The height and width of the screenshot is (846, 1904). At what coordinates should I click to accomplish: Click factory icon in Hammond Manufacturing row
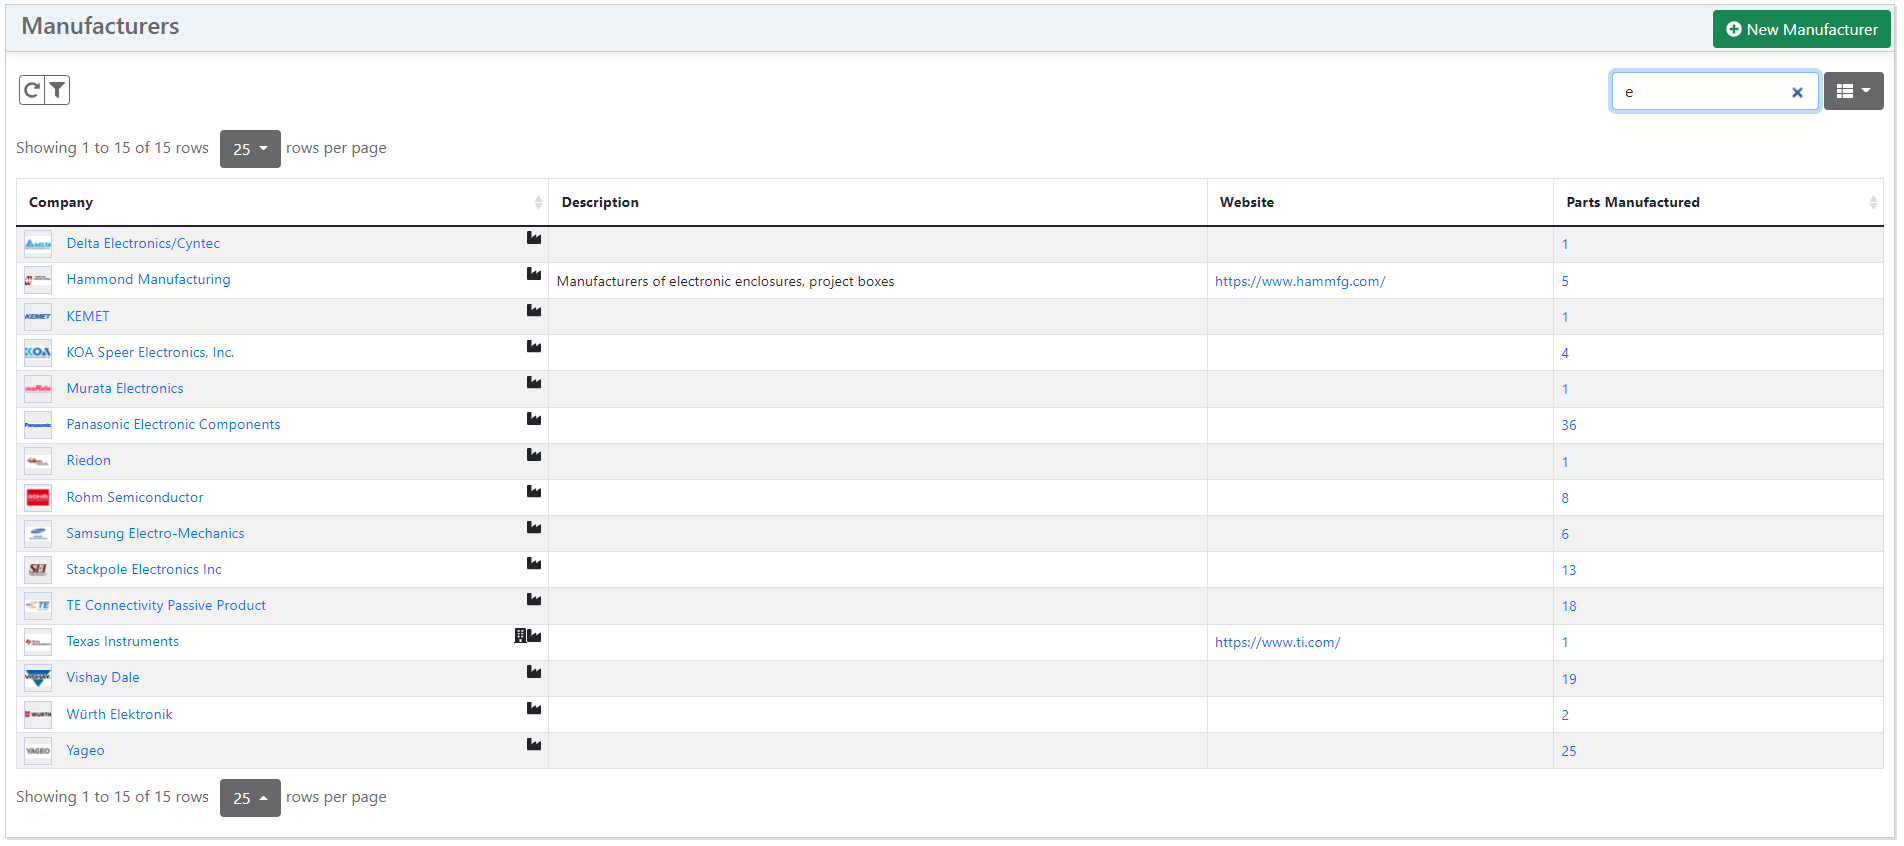(x=534, y=274)
